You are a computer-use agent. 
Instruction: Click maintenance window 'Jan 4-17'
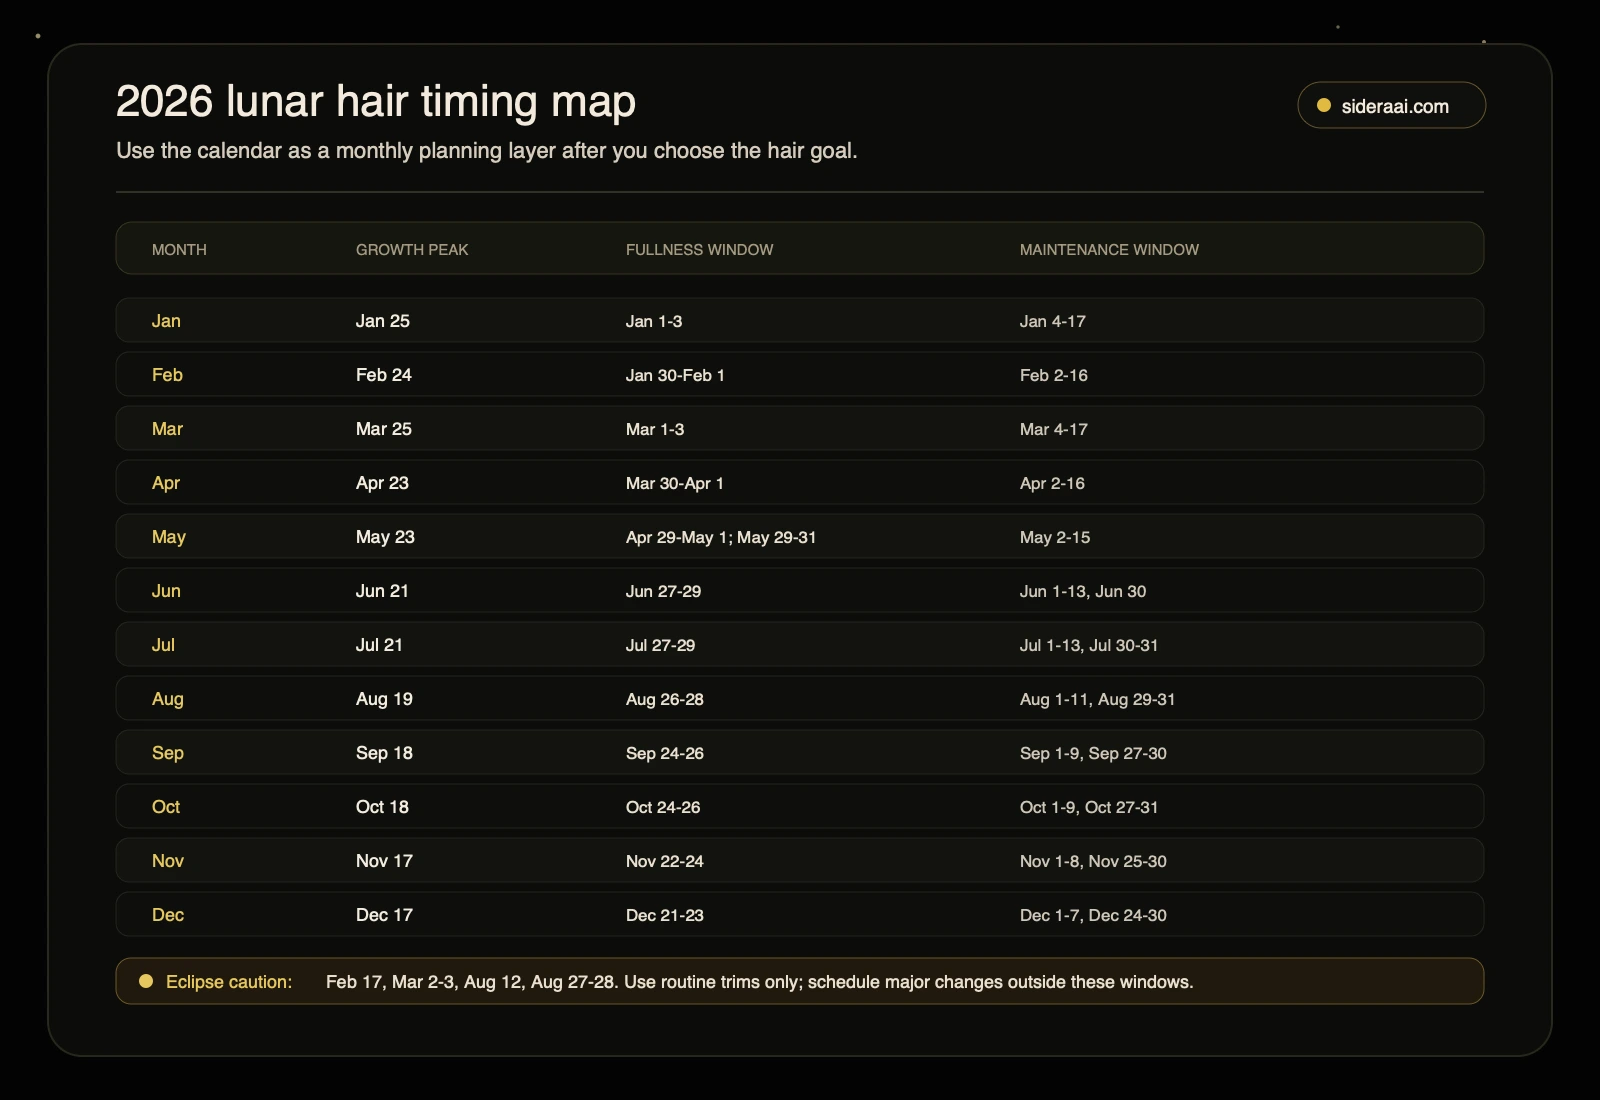[x=1053, y=321]
